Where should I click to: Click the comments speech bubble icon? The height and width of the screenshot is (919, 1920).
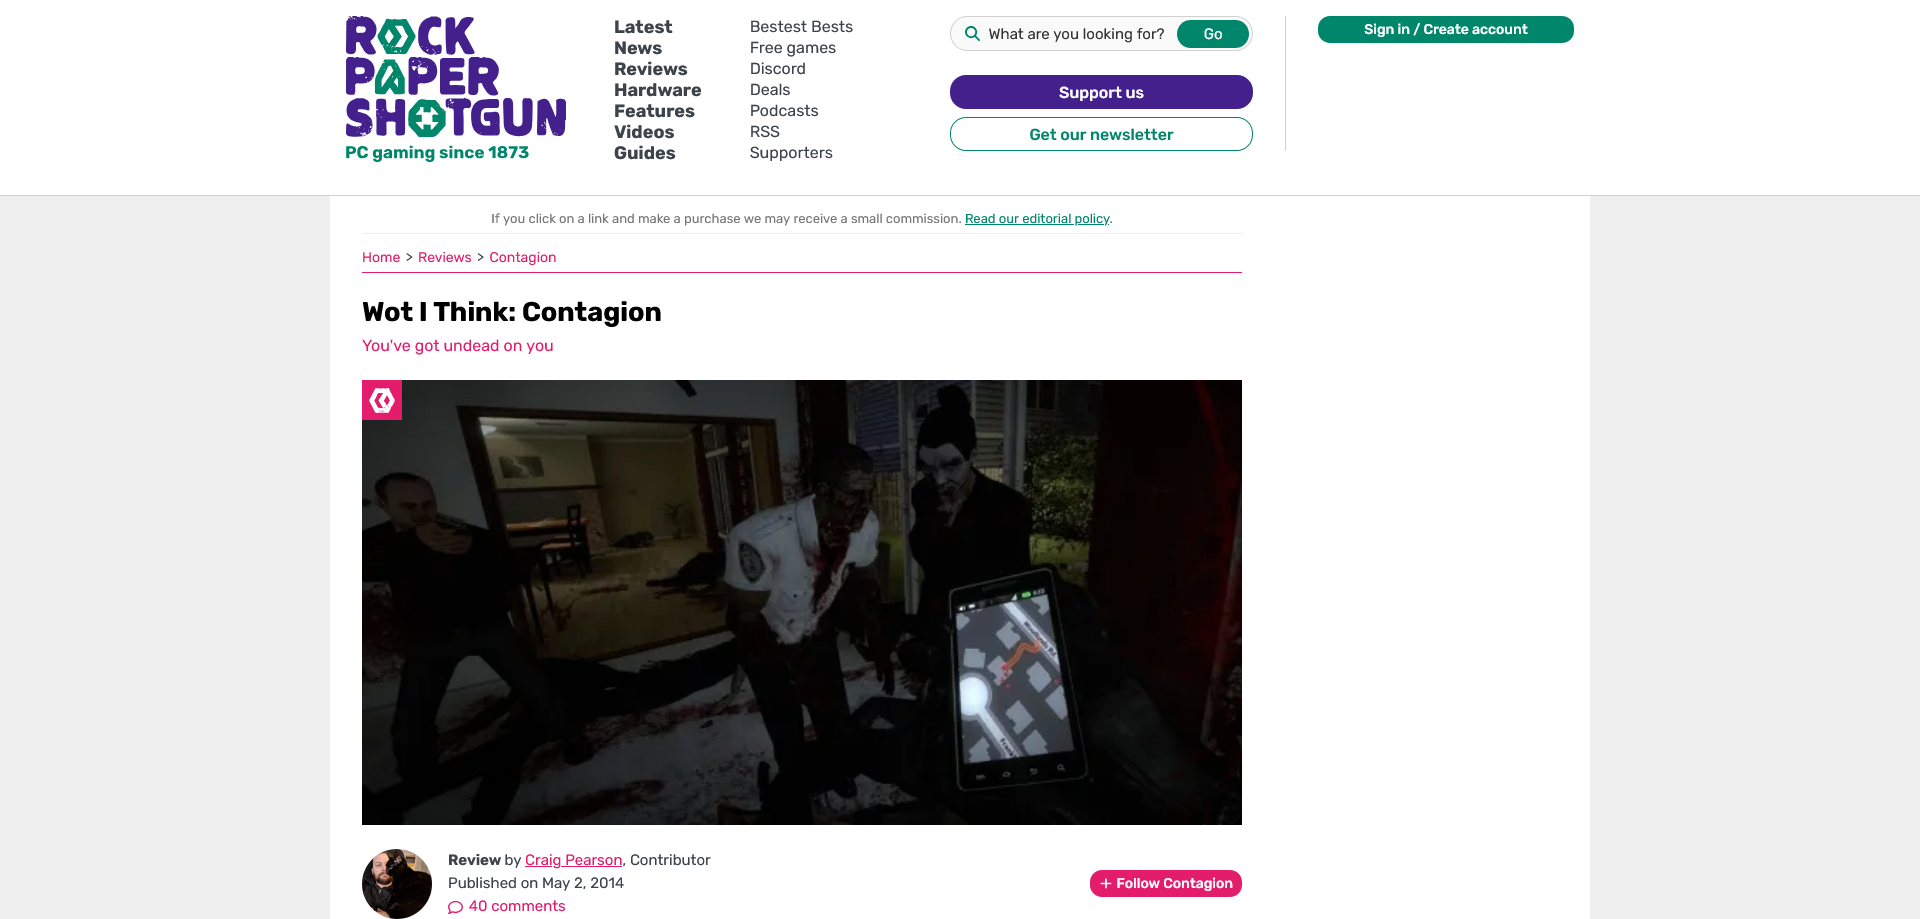[x=455, y=907]
